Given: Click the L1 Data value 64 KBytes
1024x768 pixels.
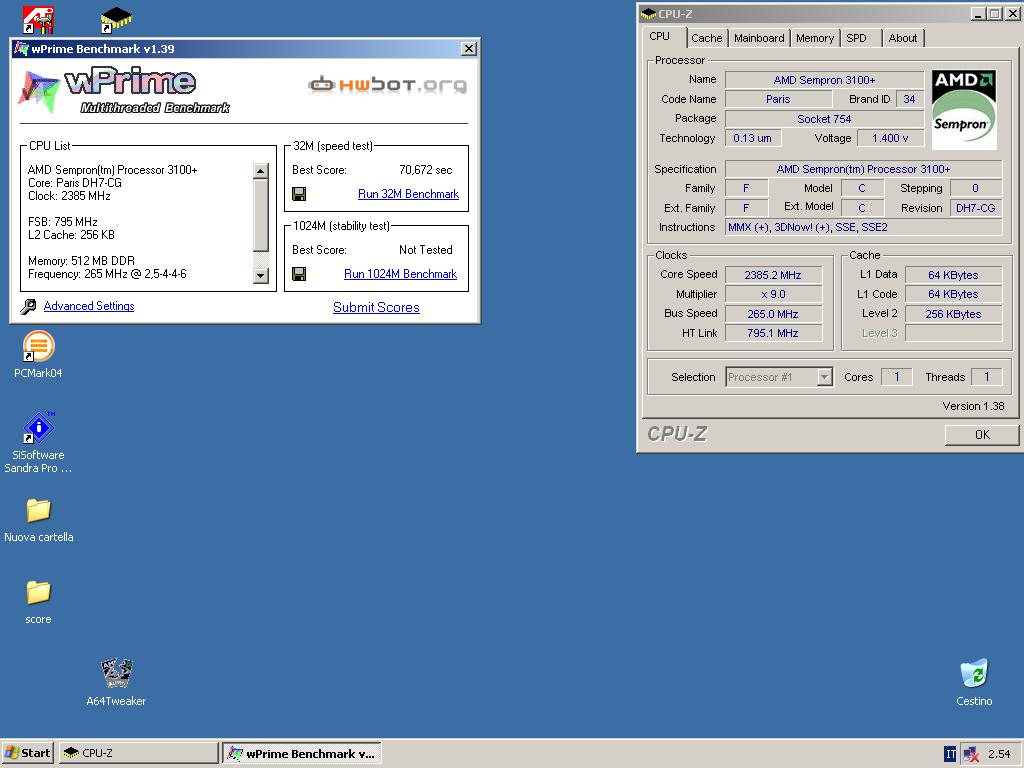Looking at the screenshot, I should 953,275.
